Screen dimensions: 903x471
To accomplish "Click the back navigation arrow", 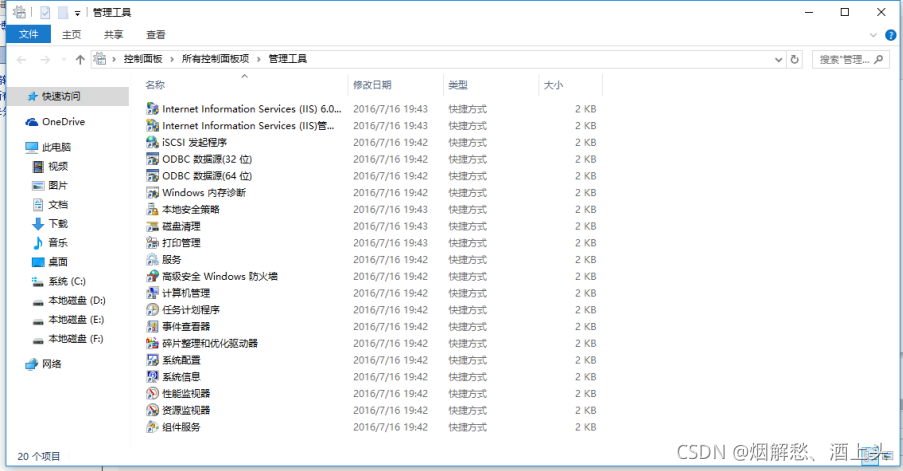I will pyautogui.click(x=22, y=59).
